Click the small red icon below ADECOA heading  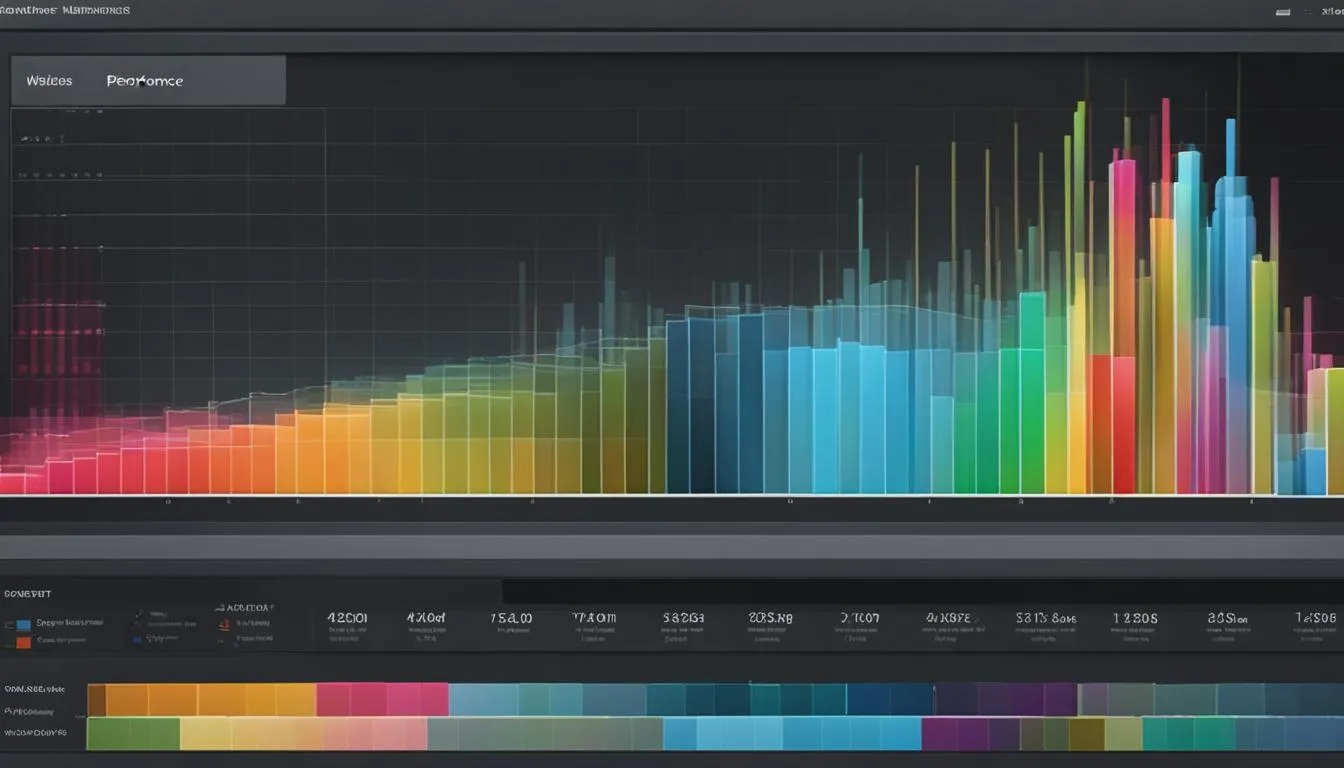click(x=224, y=625)
